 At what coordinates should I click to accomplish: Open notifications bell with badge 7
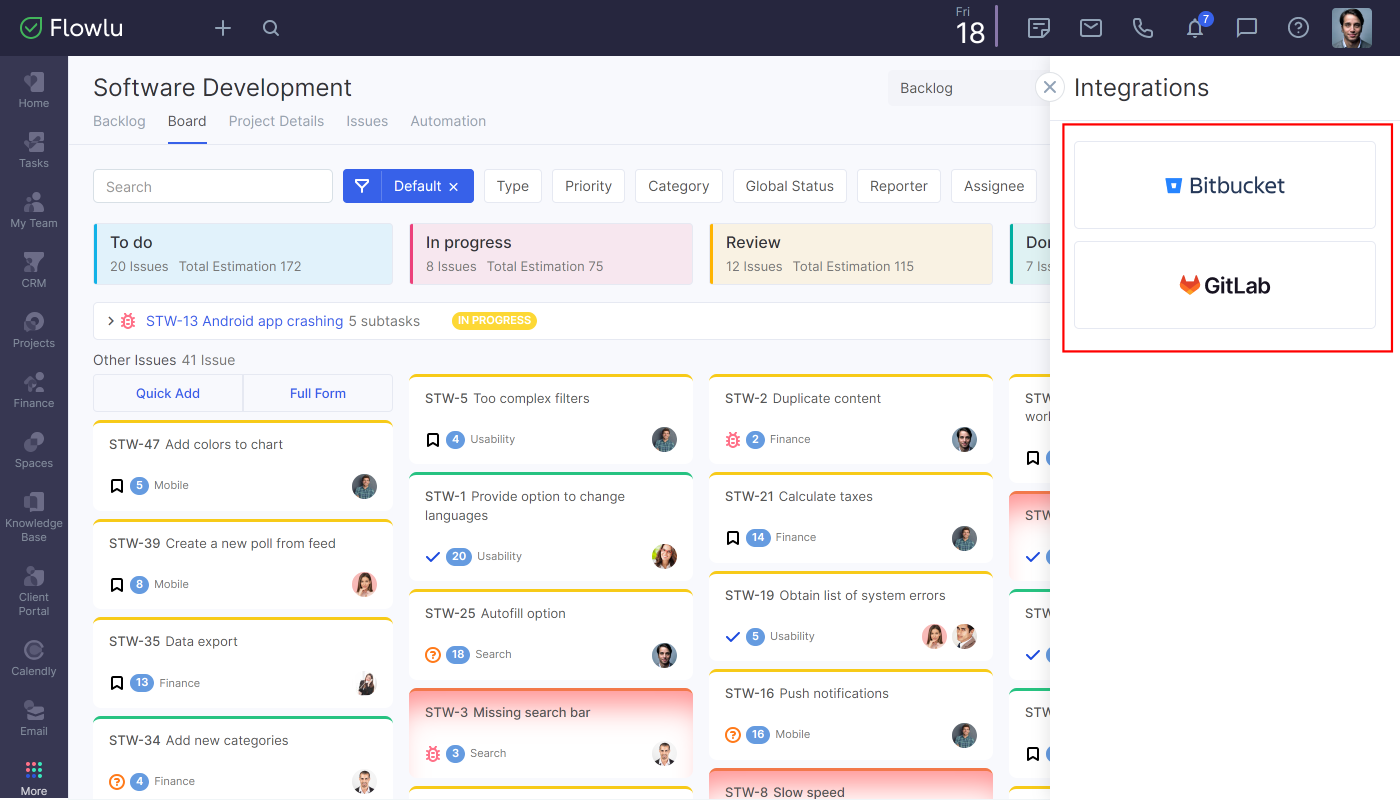1195,28
